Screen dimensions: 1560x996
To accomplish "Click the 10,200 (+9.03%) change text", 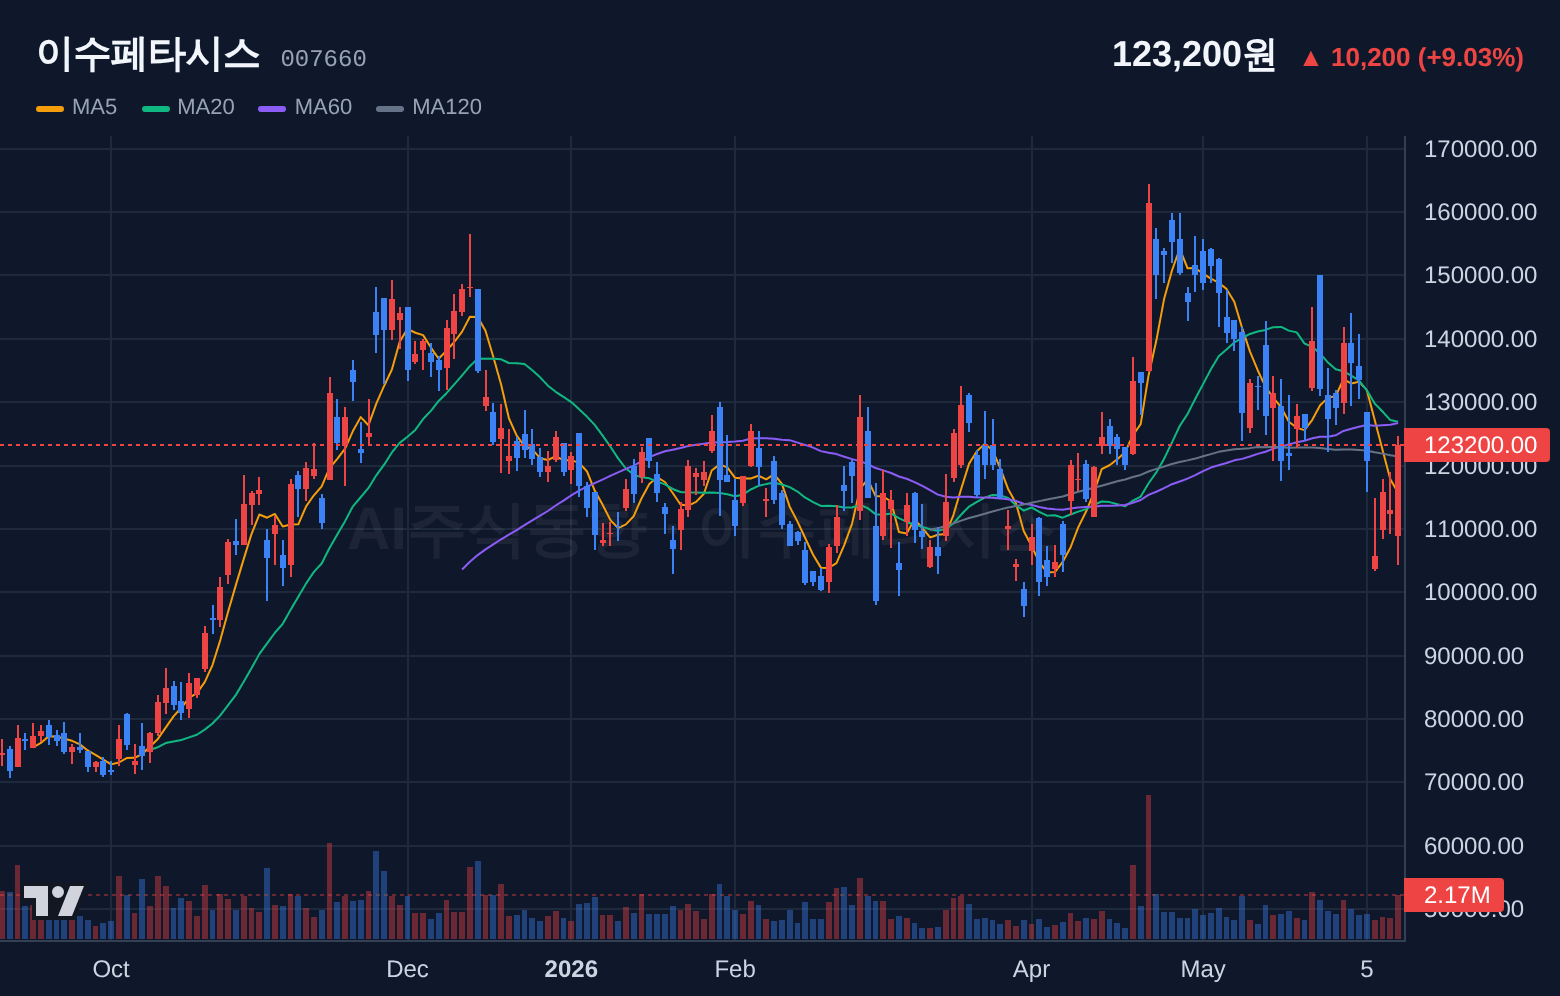I will click(1427, 58).
